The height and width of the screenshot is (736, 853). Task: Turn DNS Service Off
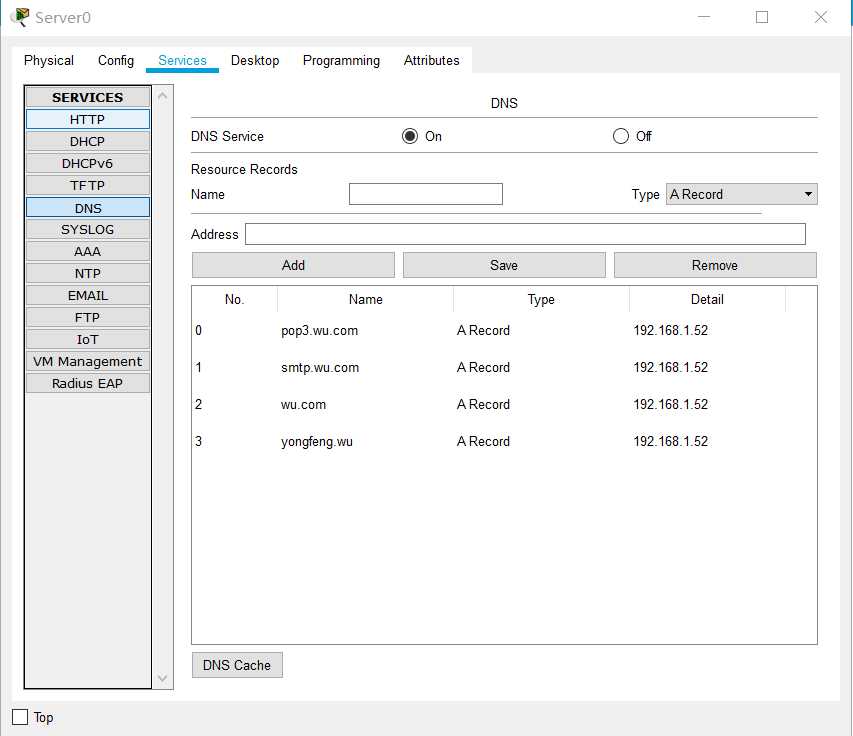pyautogui.click(x=621, y=136)
